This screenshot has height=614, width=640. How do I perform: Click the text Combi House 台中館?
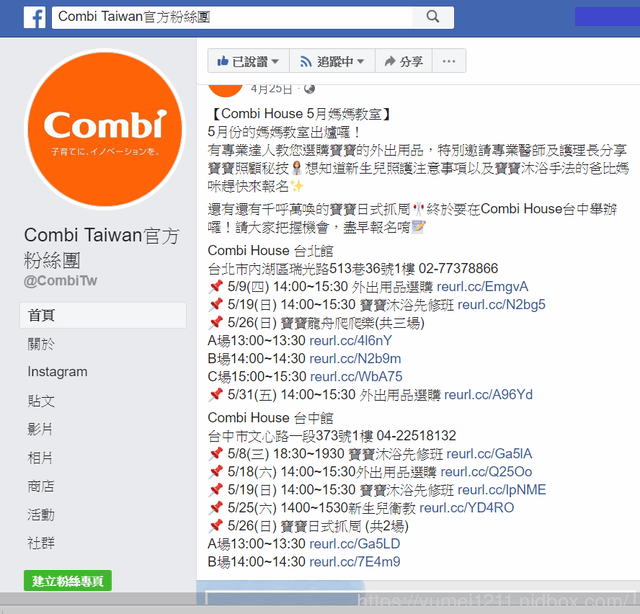click(270, 418)
